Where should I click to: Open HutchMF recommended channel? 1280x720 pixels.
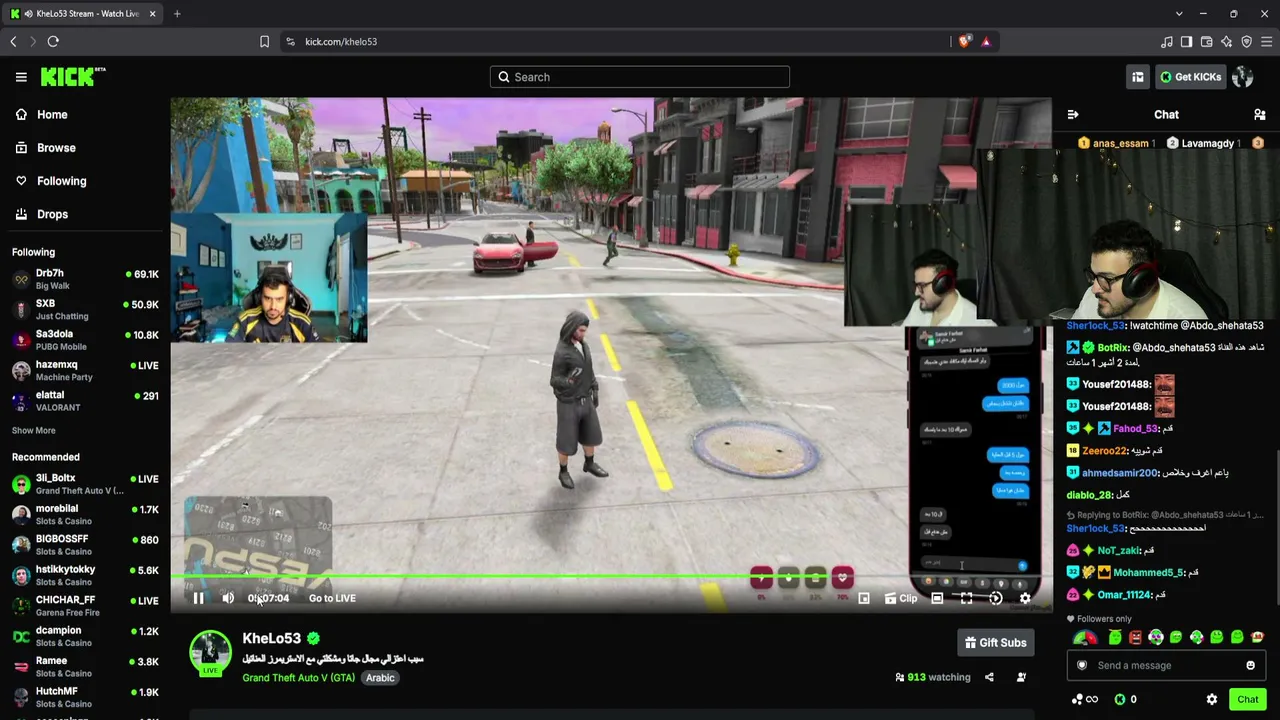coord(85,697)
